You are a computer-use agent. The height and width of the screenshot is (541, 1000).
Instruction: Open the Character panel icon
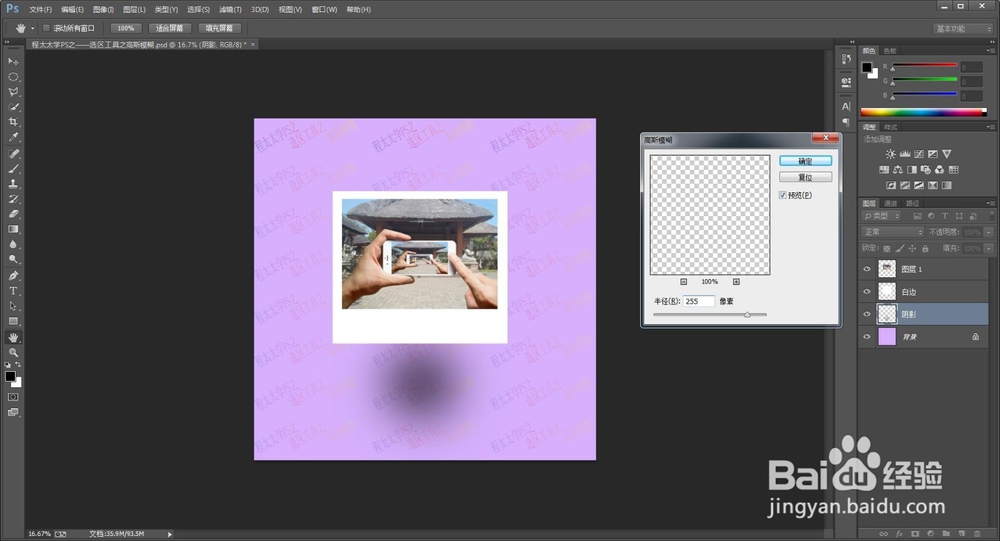point(846,107)
